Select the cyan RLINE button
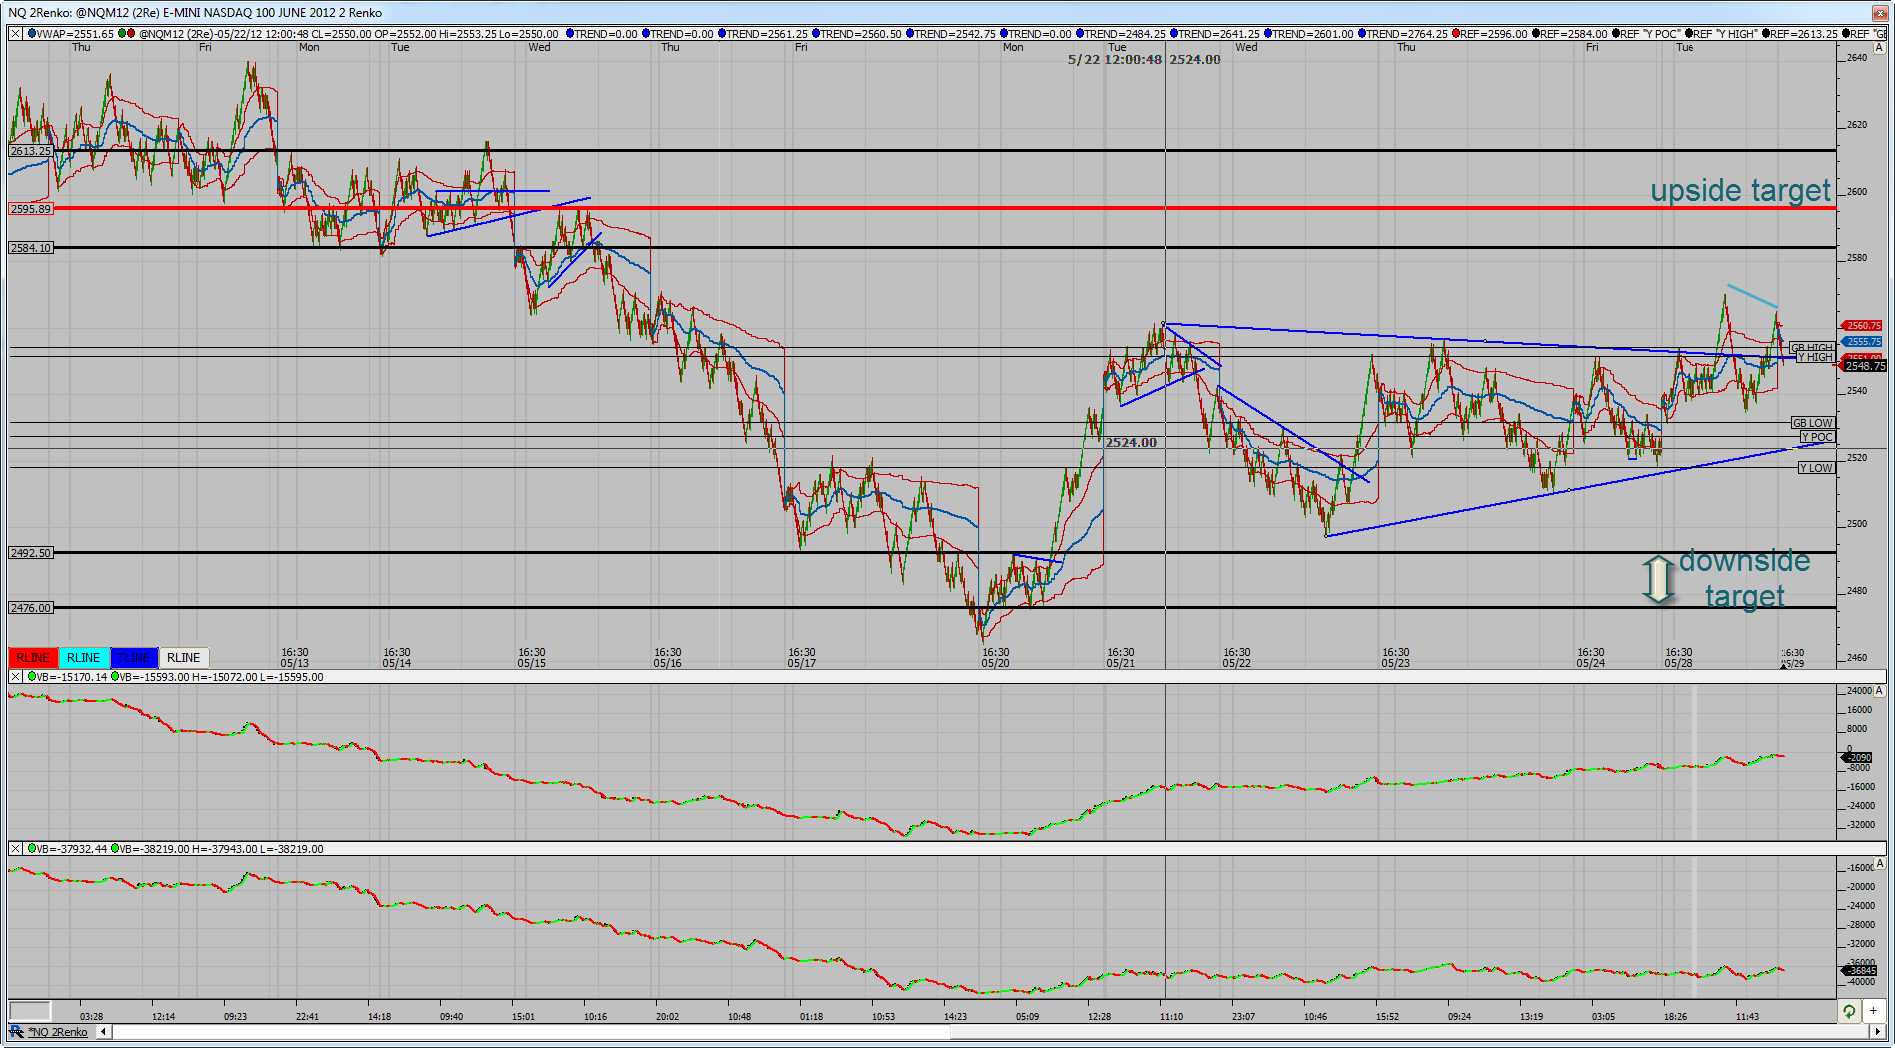The image size is (1895, 1048). [83, 658]
